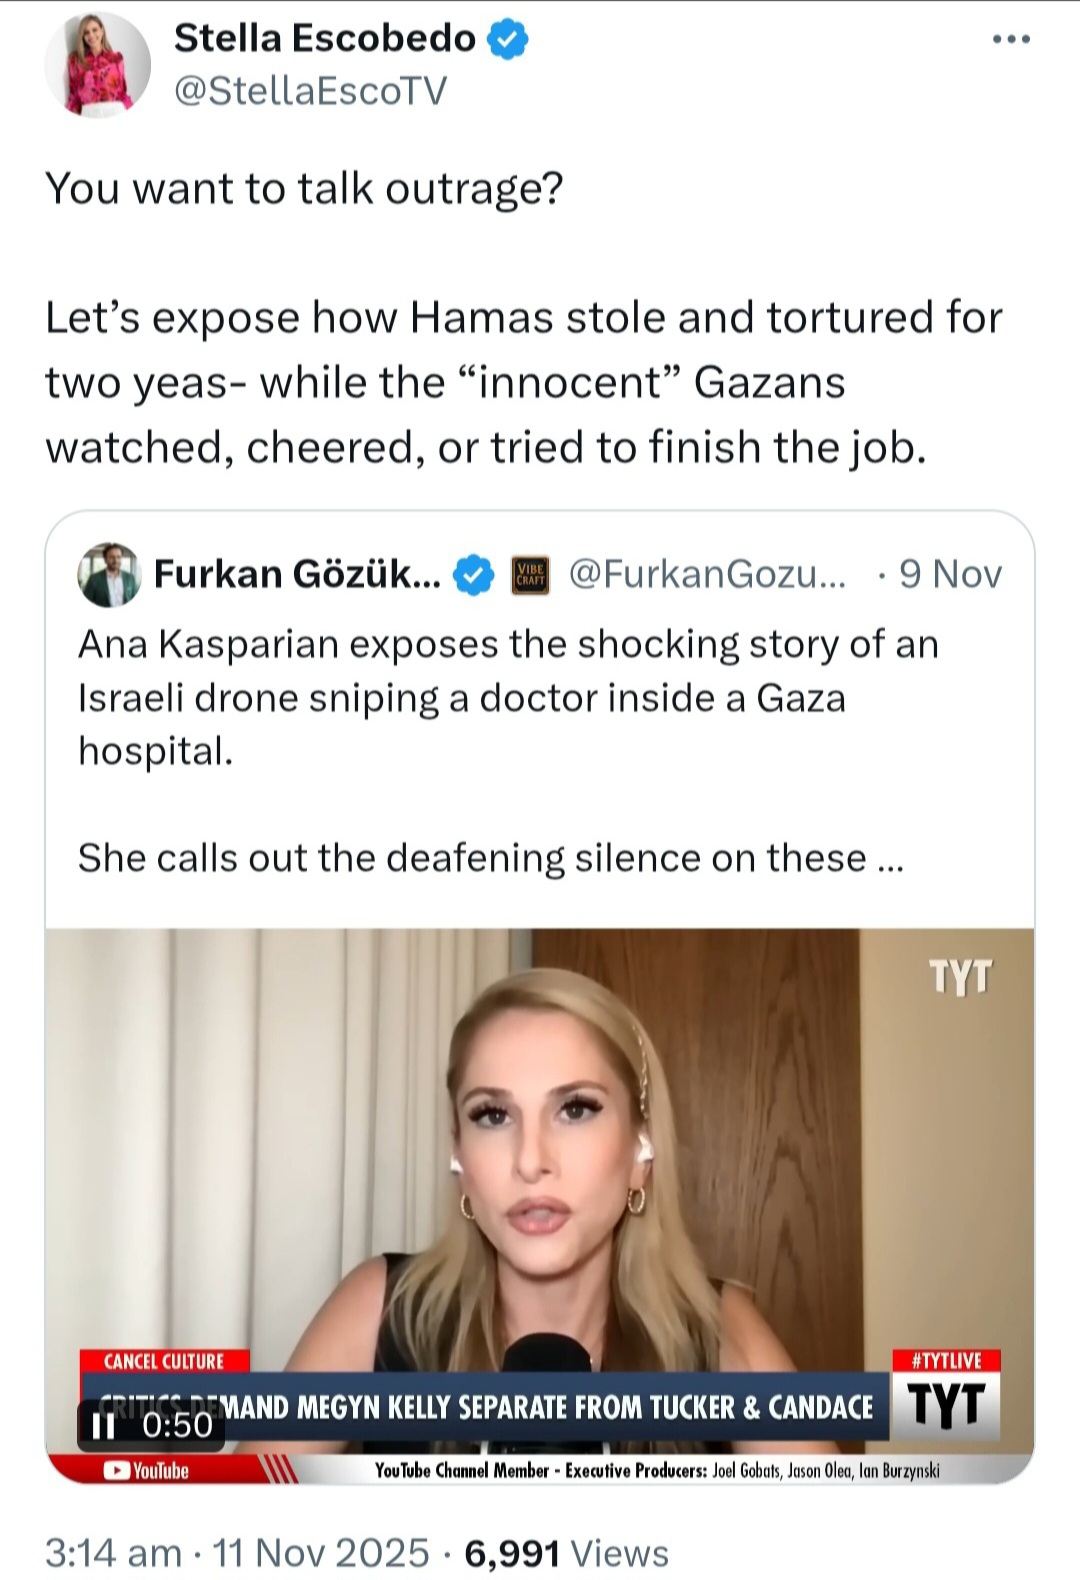Click the TYT logo in lower-third banner
Screen dimensions: 1080x1580
coord(945,1405)
